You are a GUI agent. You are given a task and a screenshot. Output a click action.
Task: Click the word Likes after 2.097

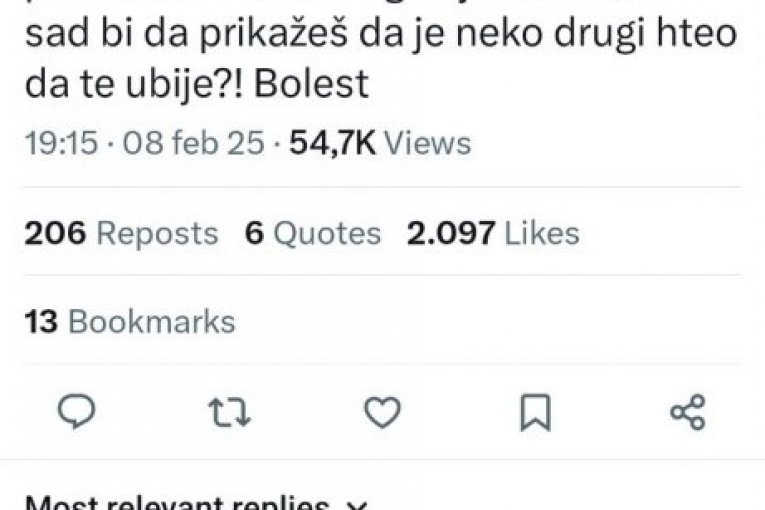pyautogui.click(x=542, y=233)
